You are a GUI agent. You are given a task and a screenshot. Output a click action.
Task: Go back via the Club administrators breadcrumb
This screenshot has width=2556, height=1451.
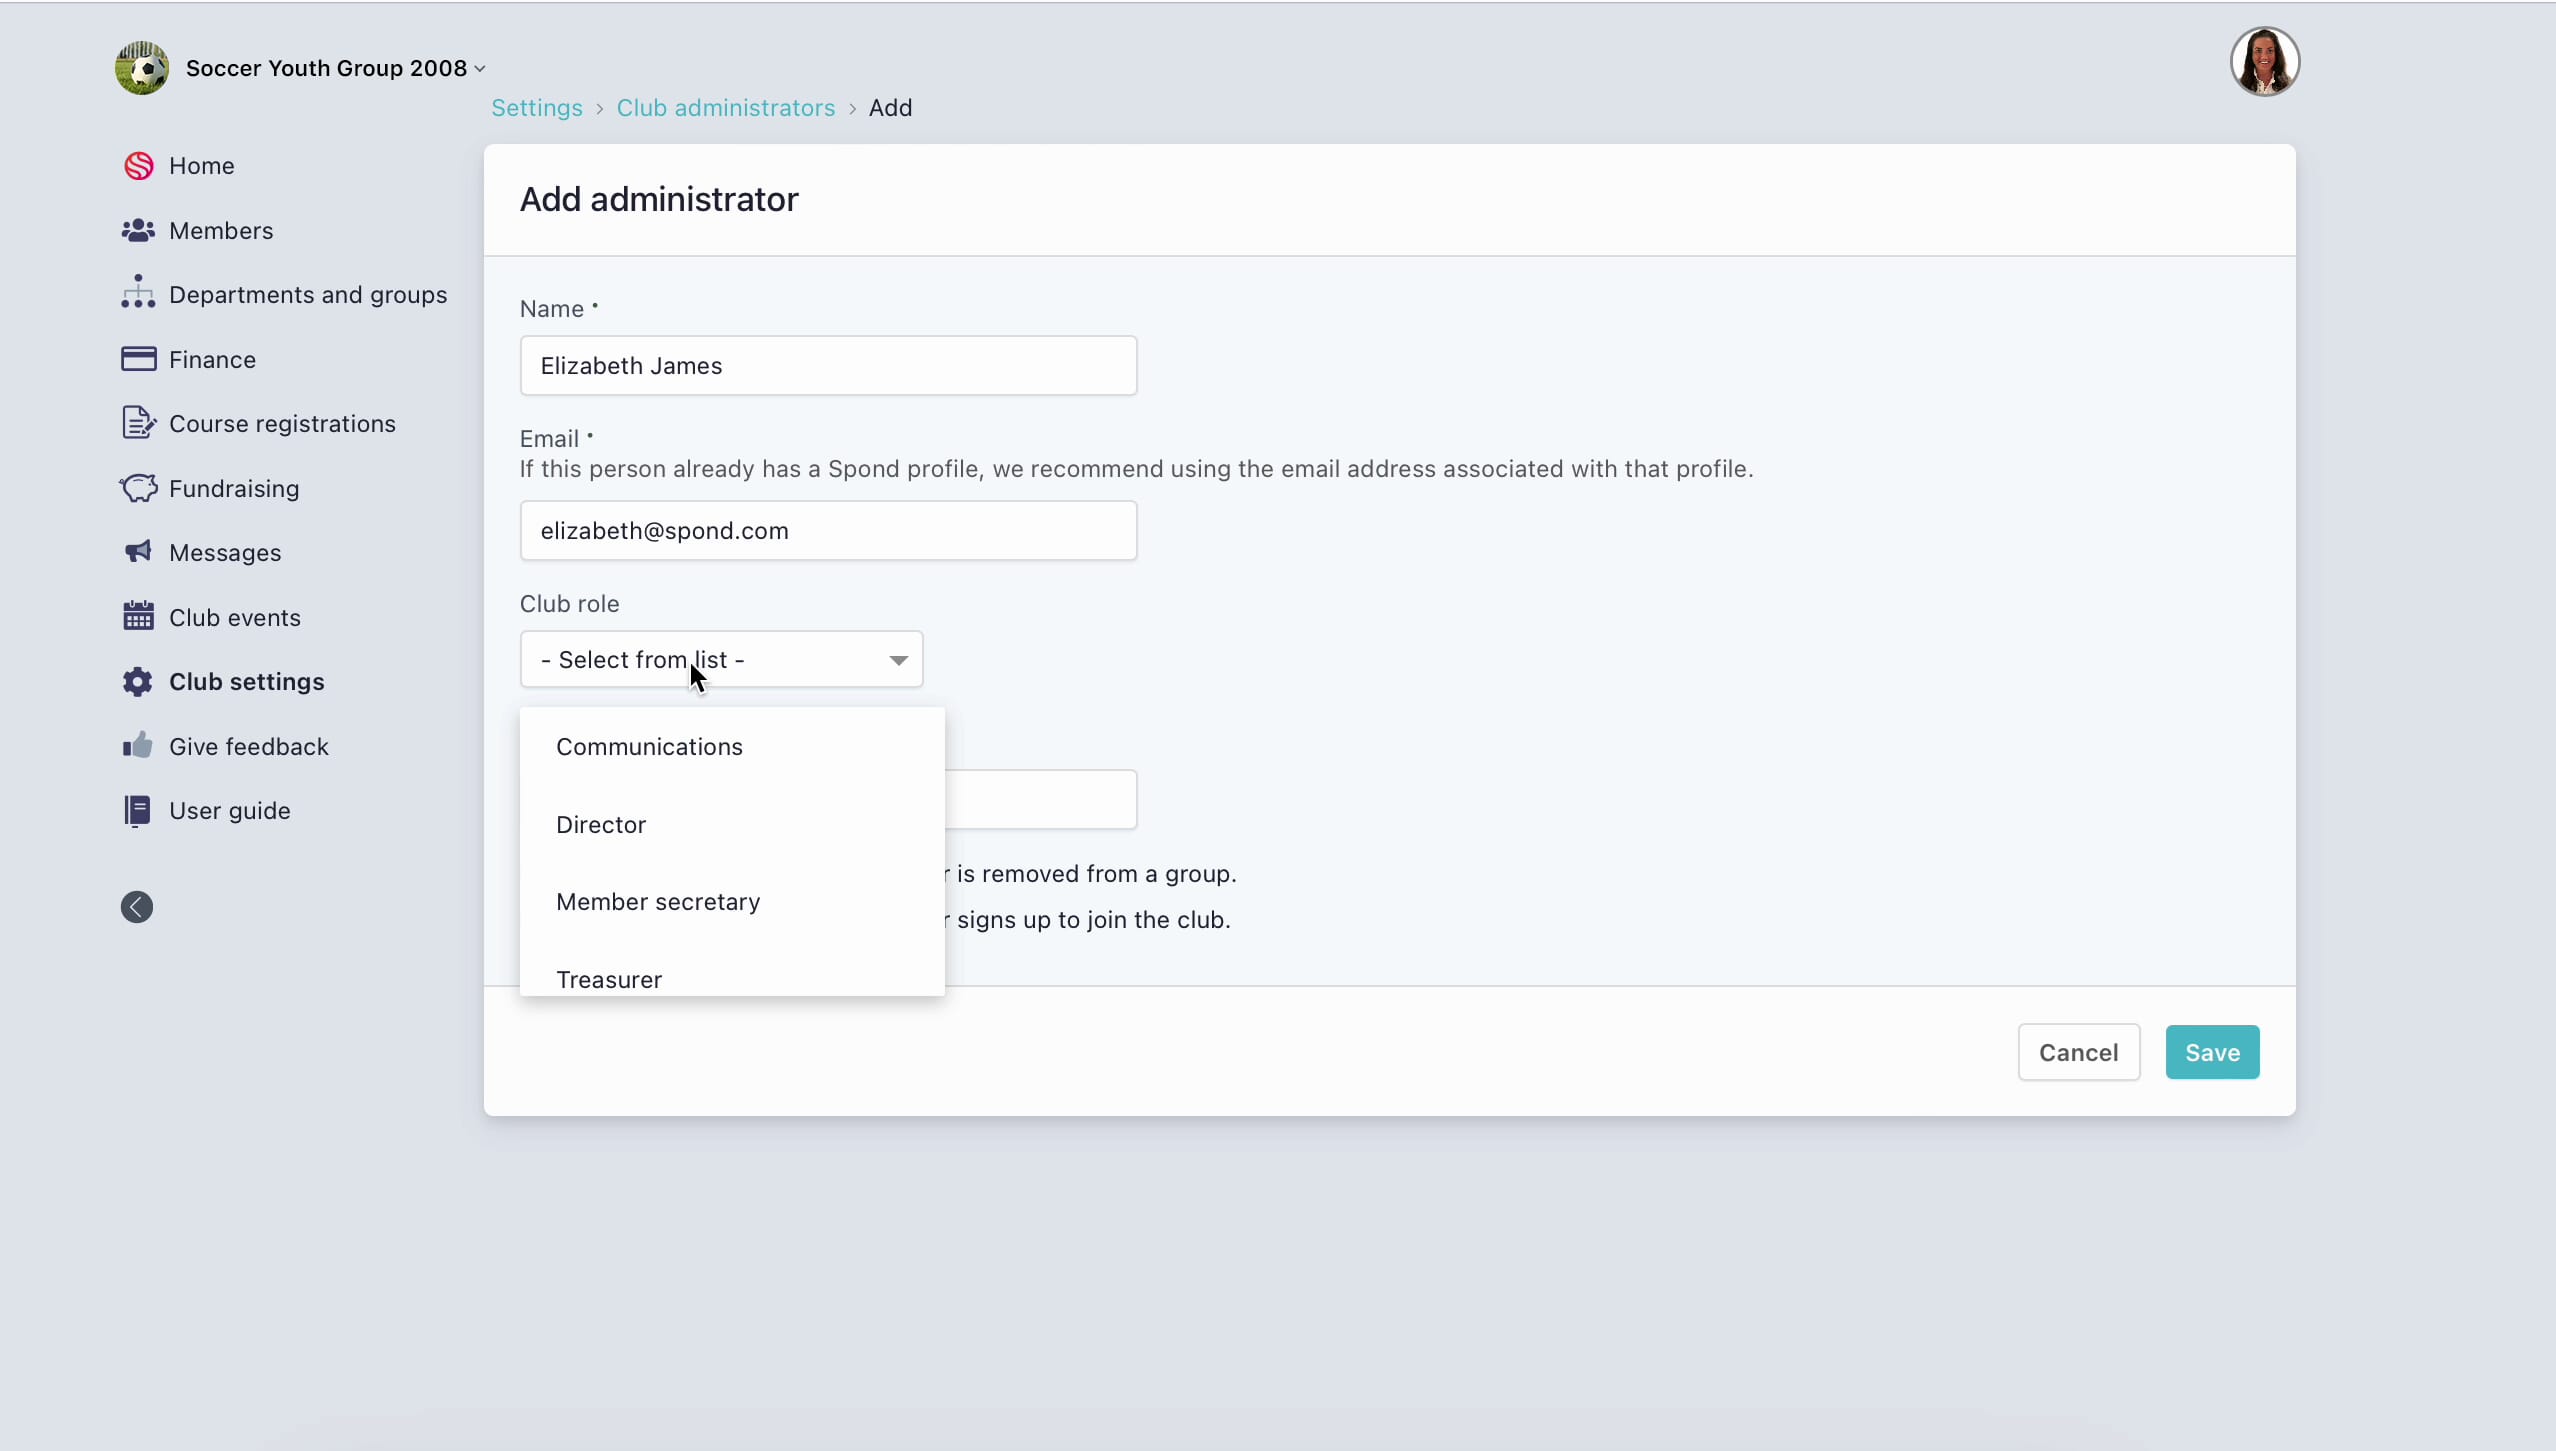pyautogui.click(x=725, y=107)
